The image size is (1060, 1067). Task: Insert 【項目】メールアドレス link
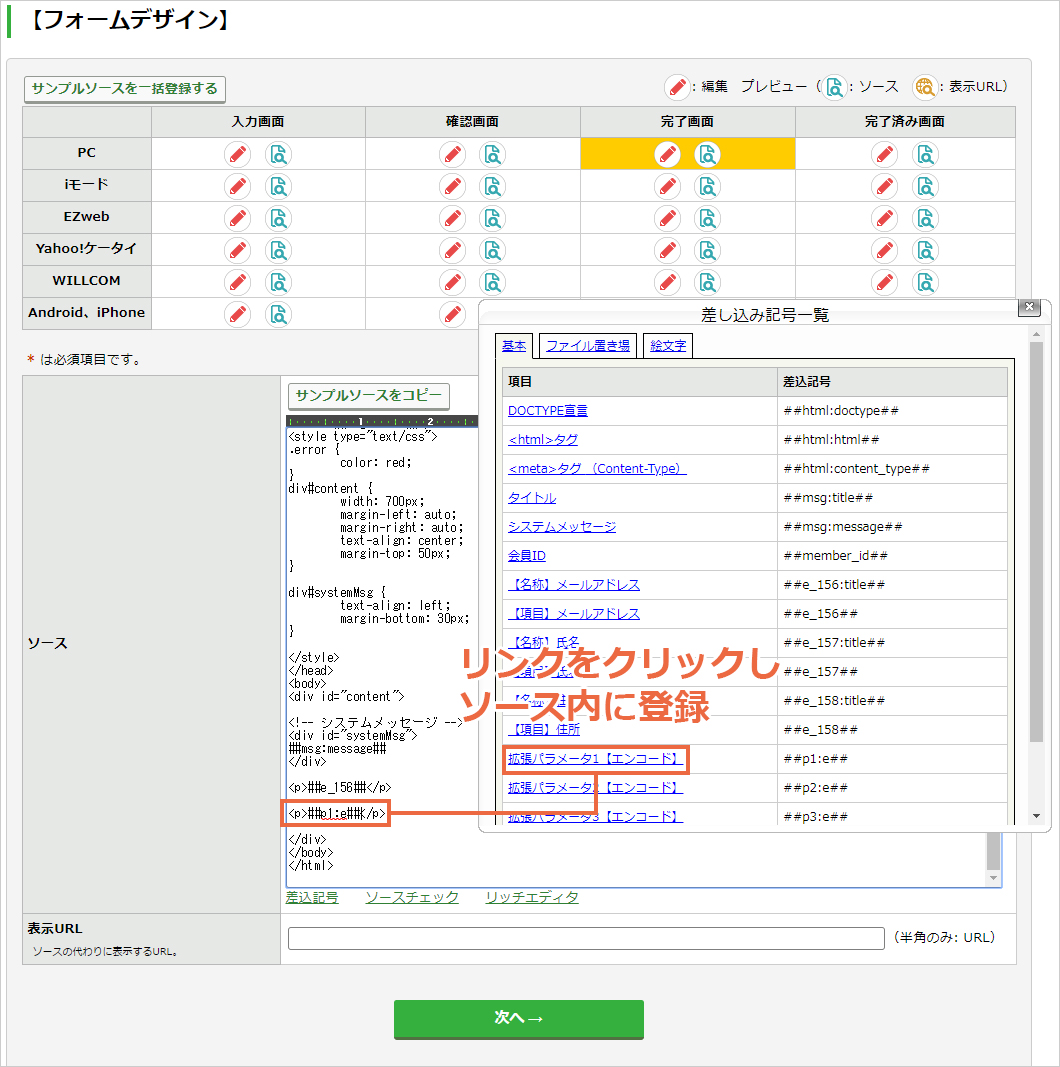click(x=574, y=614)
